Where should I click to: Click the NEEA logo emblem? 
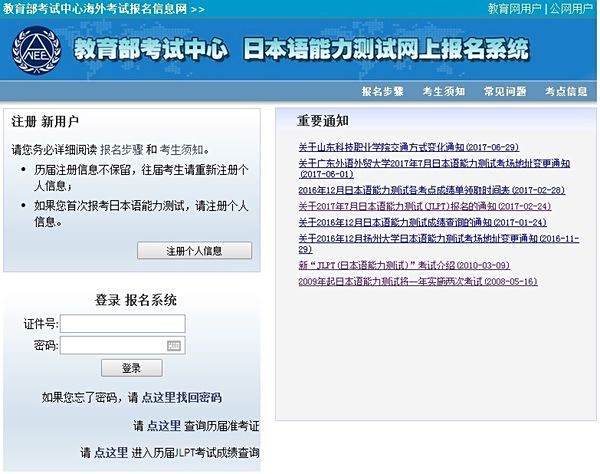click(x=37, y=50)
